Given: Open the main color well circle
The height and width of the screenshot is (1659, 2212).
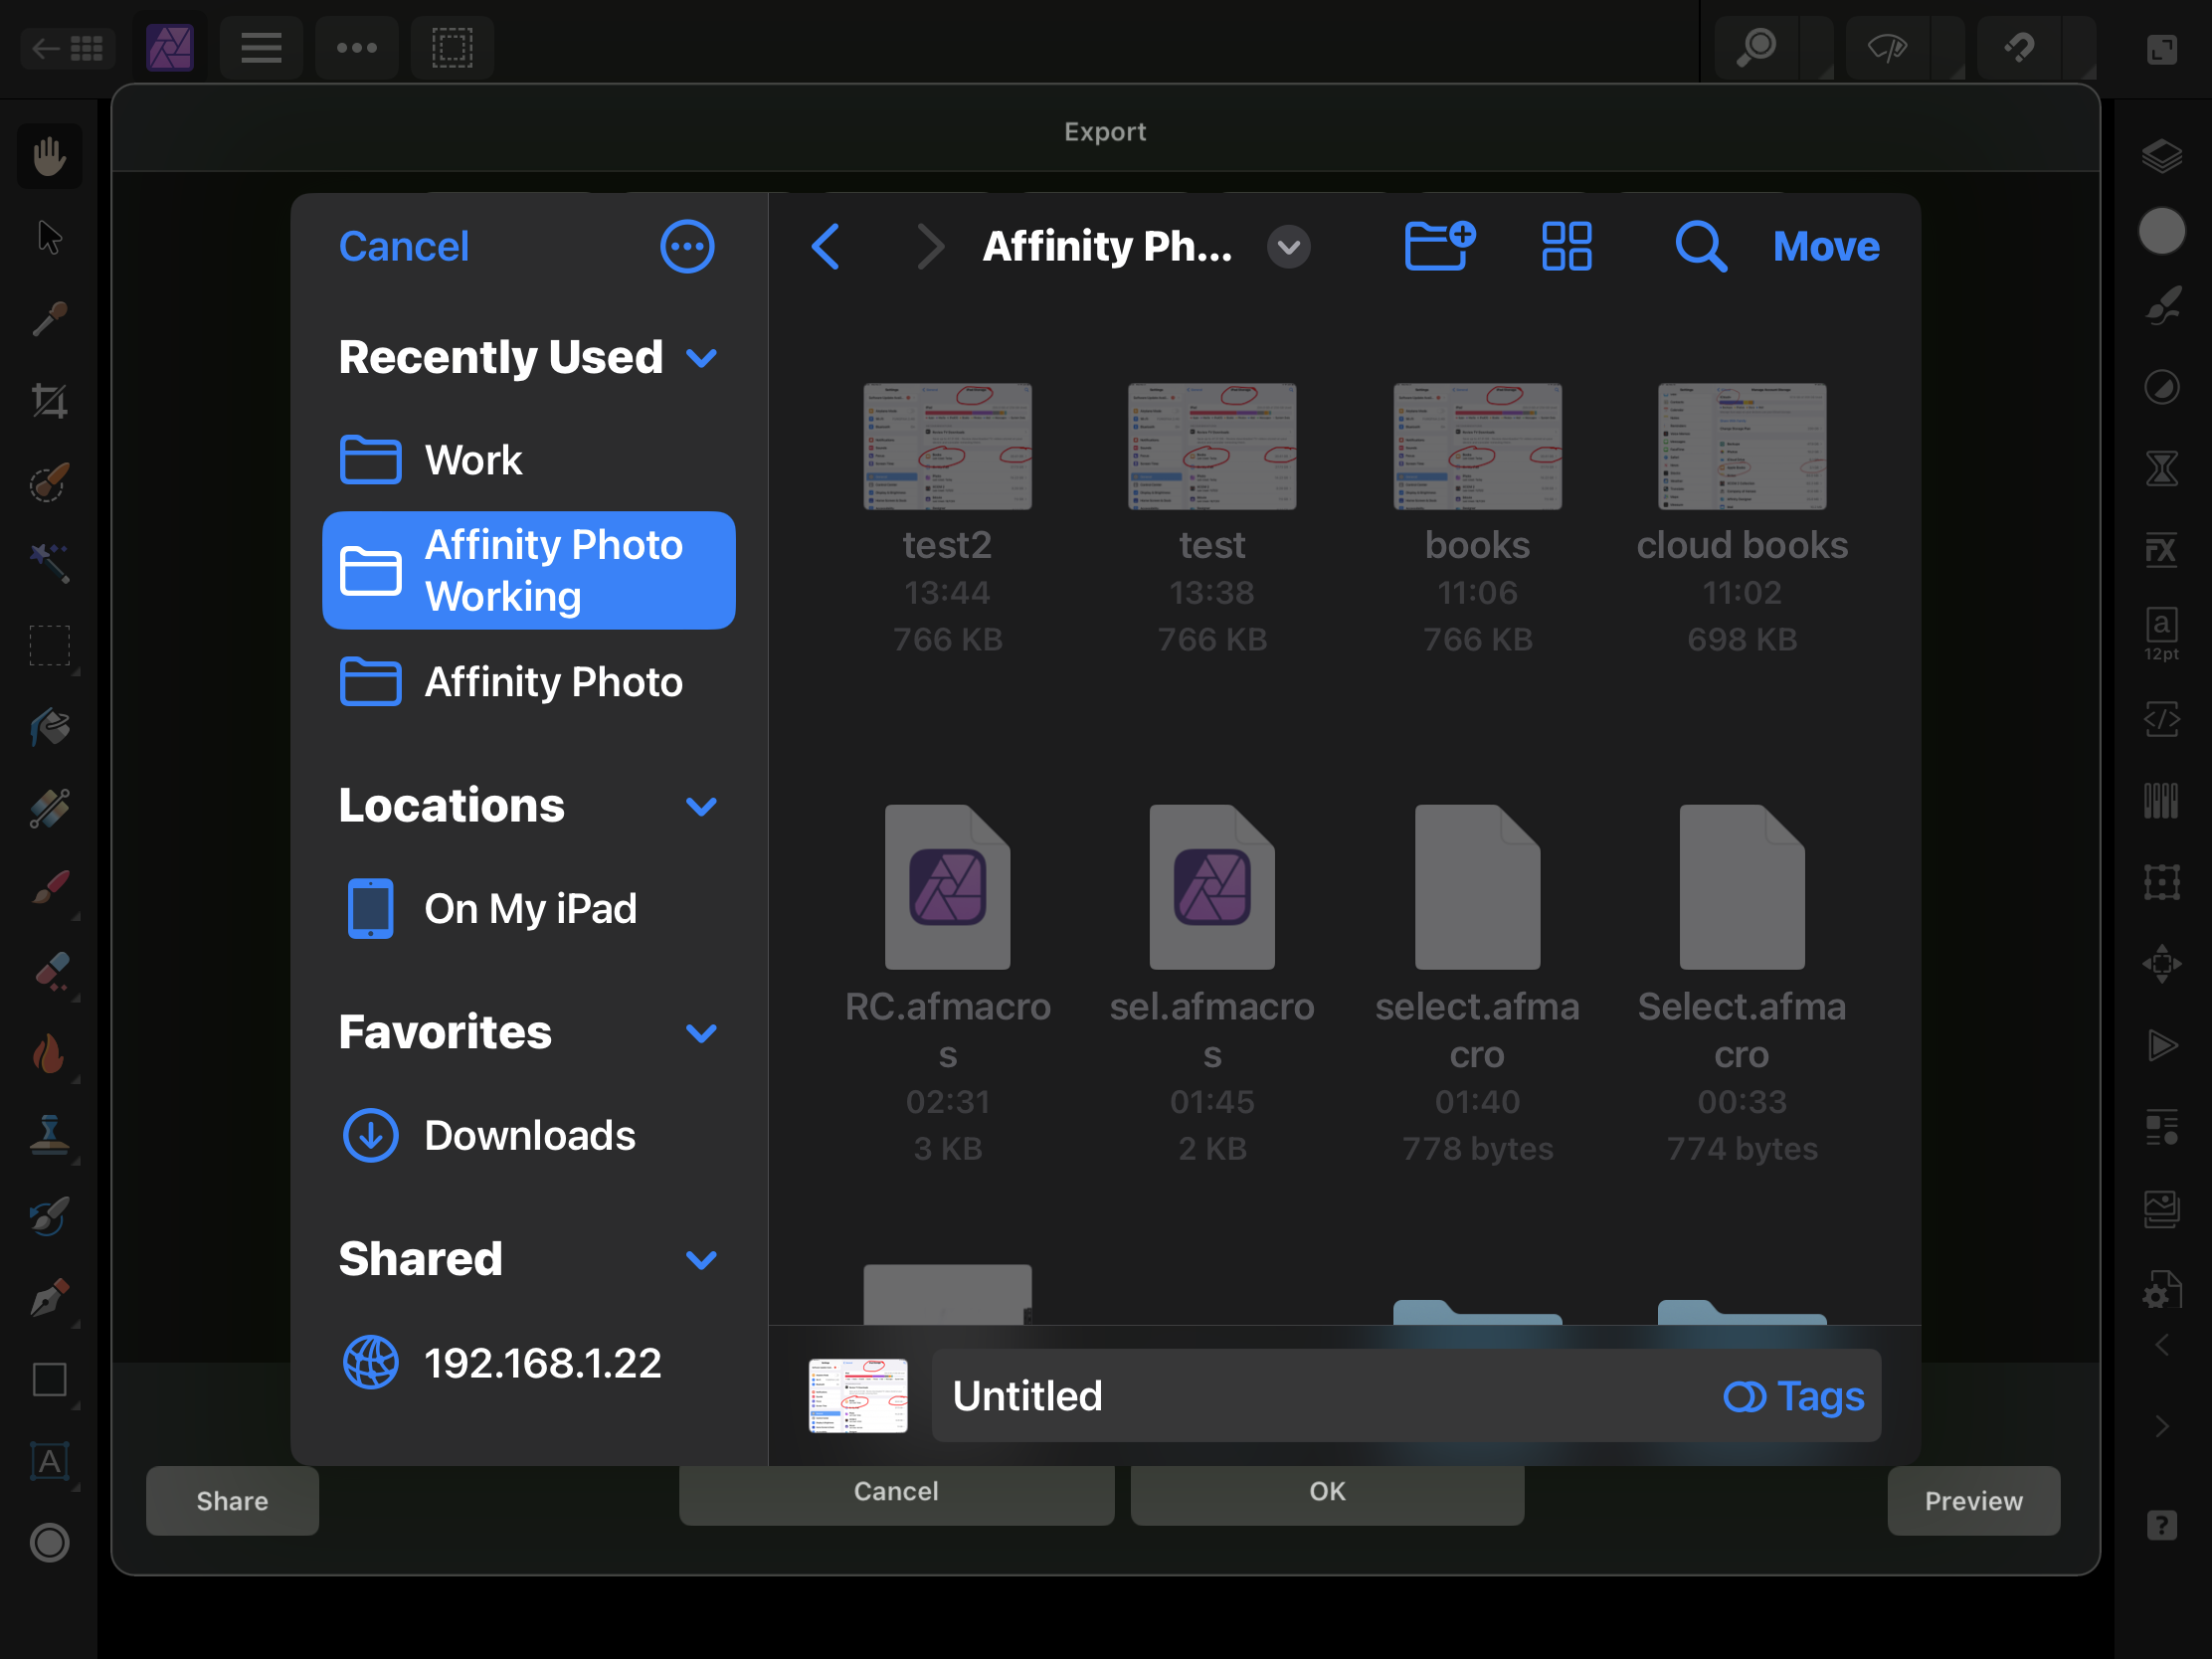Looking at the screenshot, I should [2161, 231].
